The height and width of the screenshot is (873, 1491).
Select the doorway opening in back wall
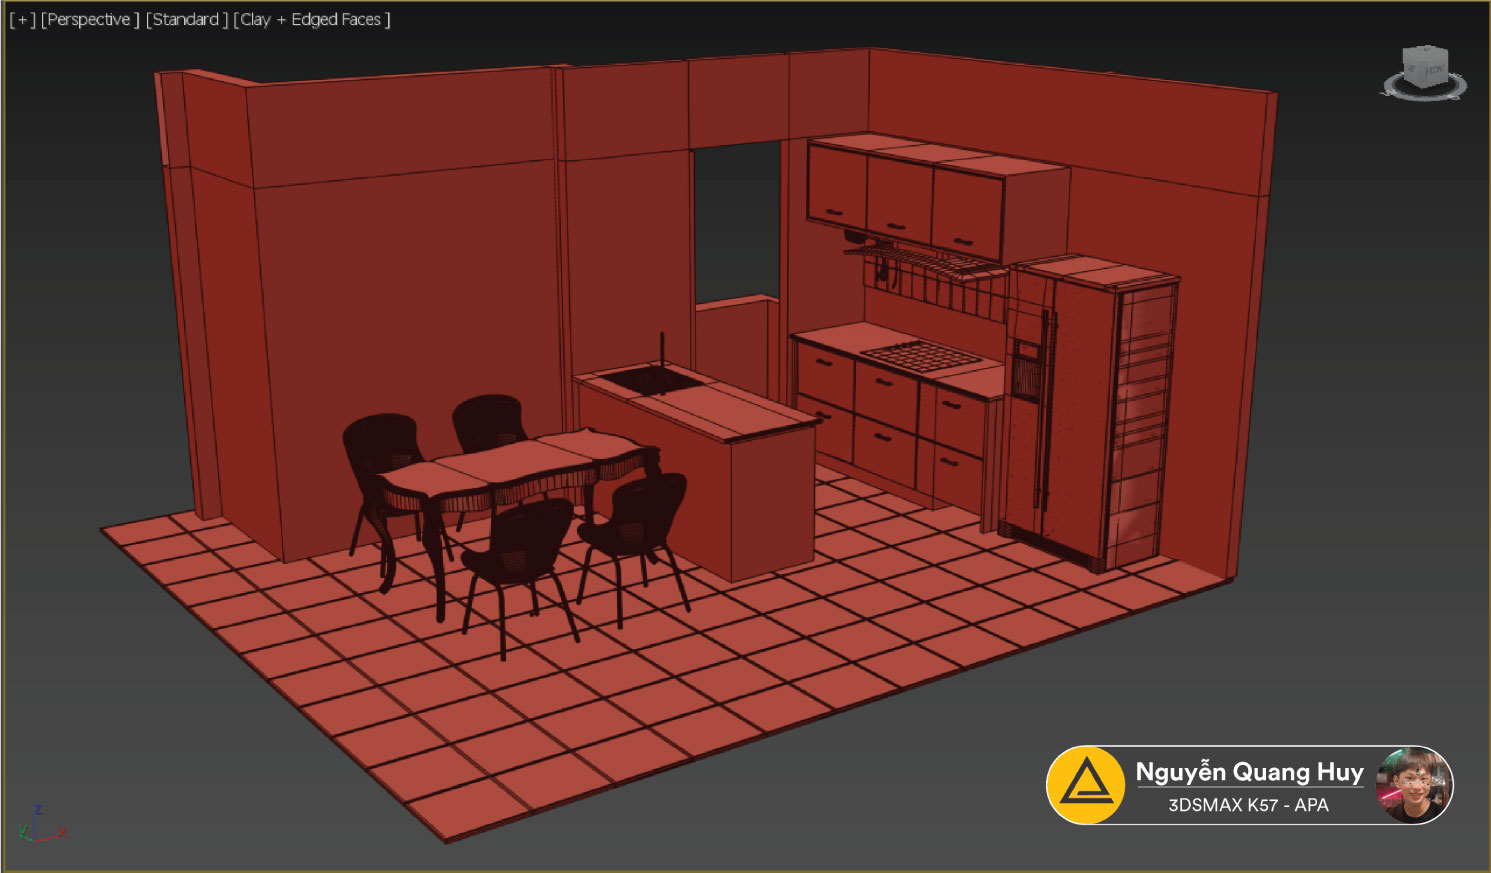[736, 220]
